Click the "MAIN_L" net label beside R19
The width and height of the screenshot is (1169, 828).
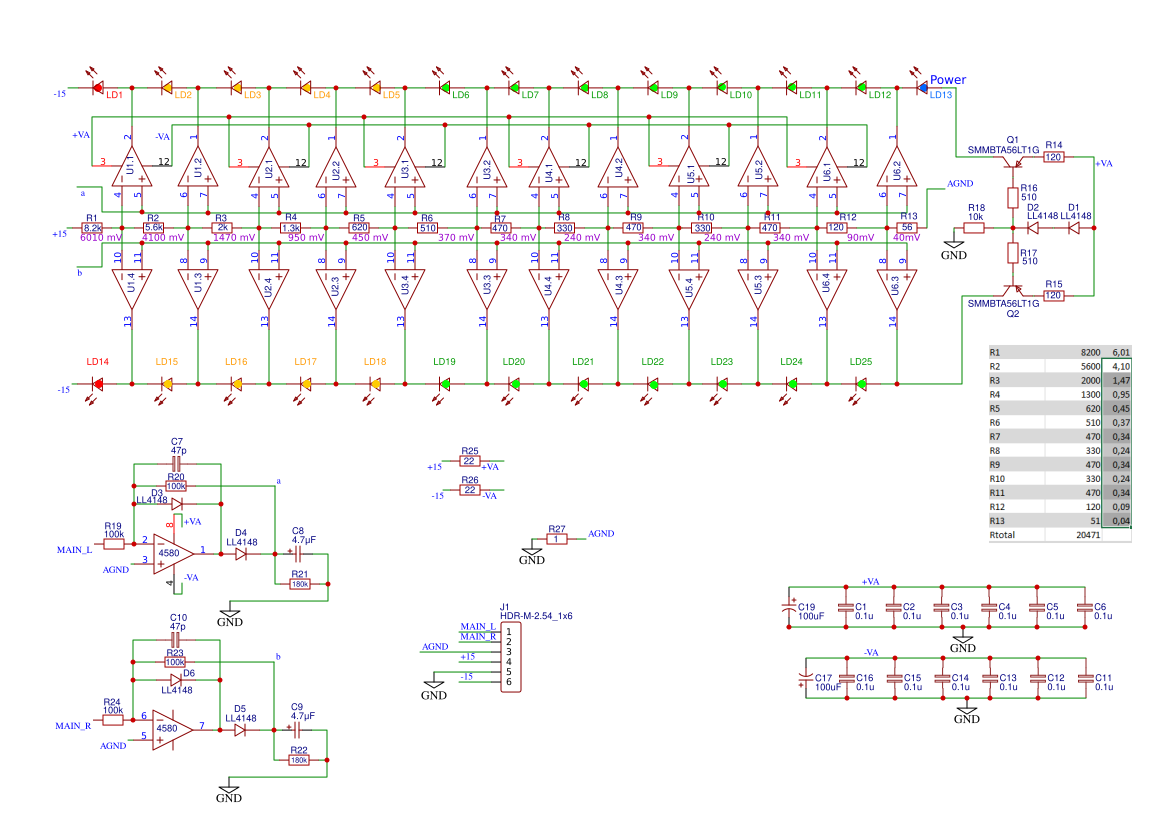(x=75, y=550)
